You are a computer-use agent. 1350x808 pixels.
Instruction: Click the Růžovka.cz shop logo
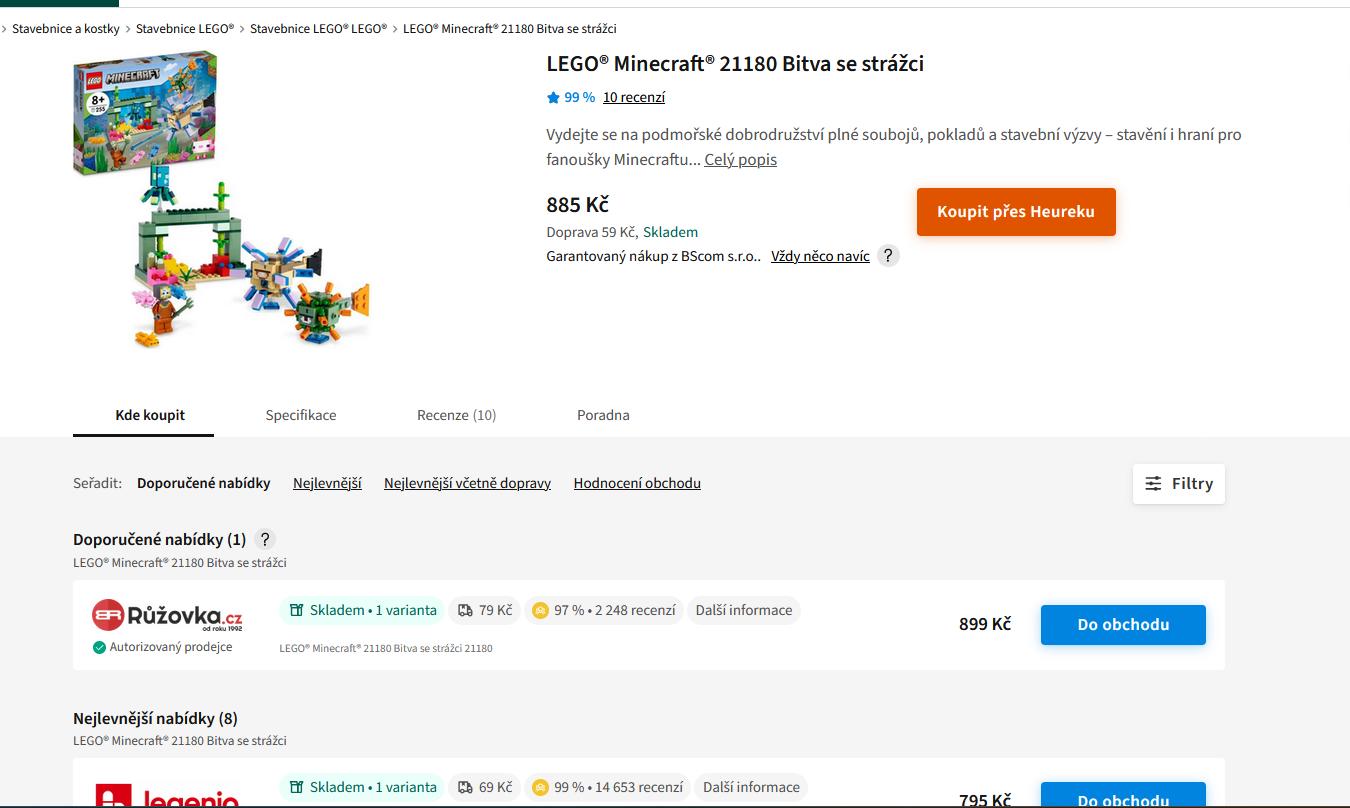tap(167, 615)
